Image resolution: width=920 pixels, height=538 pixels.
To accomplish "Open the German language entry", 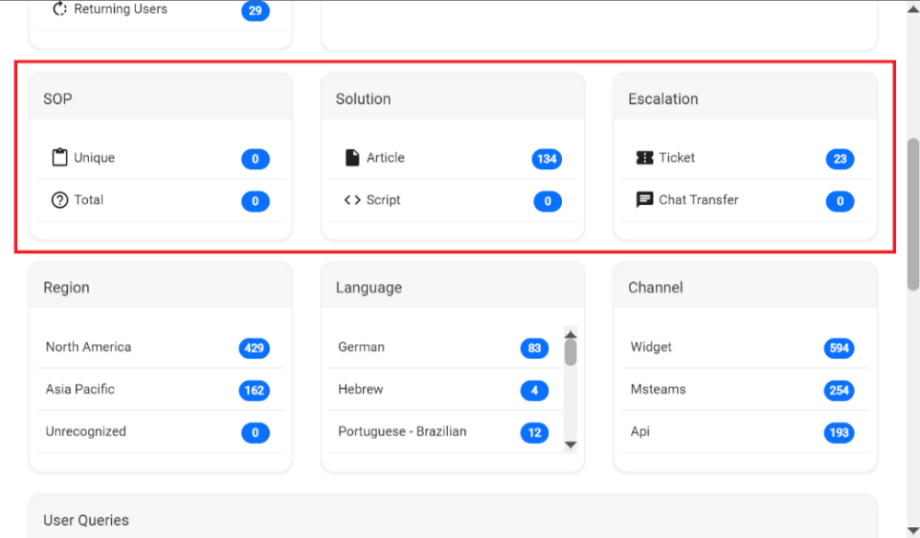I will coord(361,347).
